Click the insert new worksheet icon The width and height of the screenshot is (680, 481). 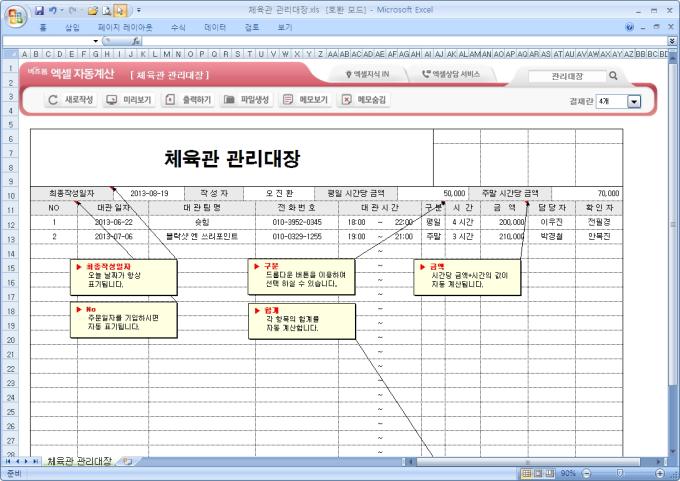(128, 461)
